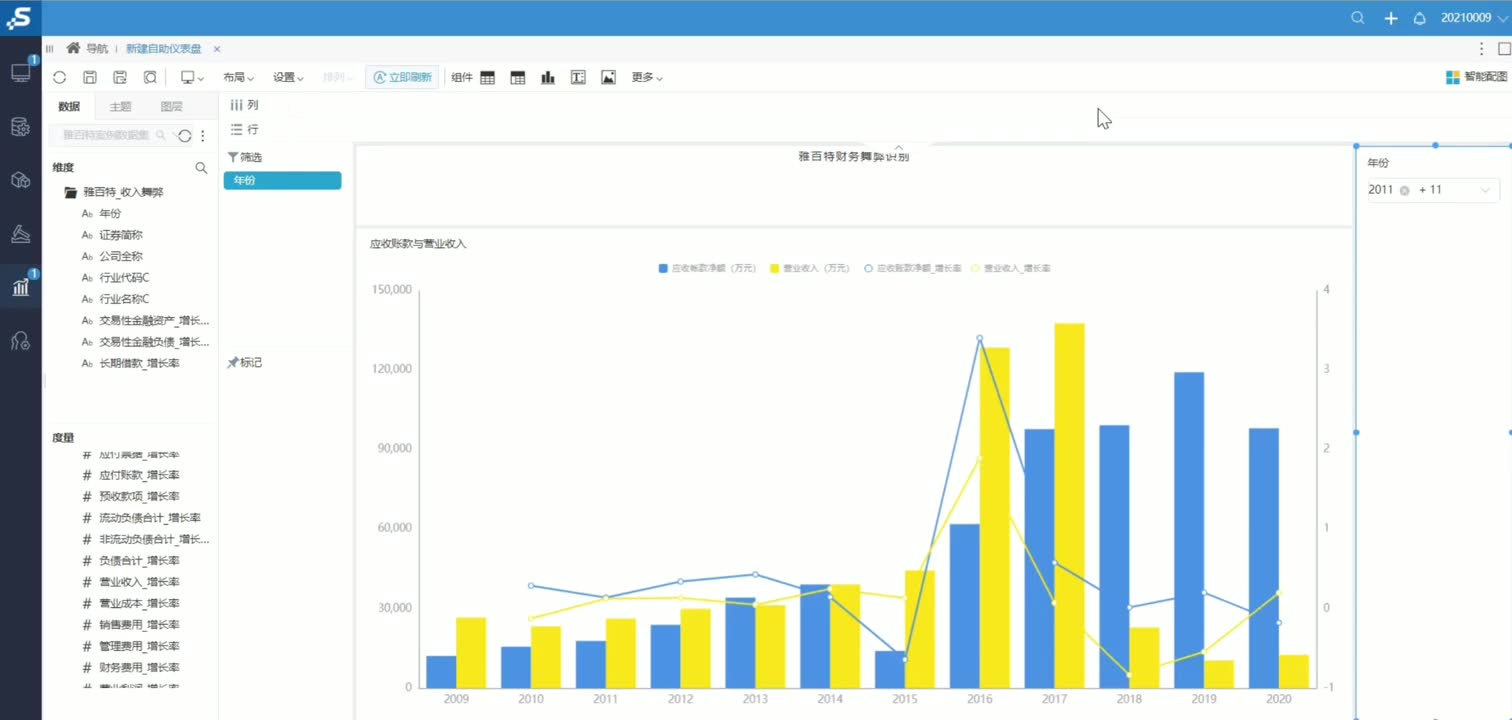Click the bar chart component icon
The width and height of the screenshot is (1512, 720).
(548, 77)
